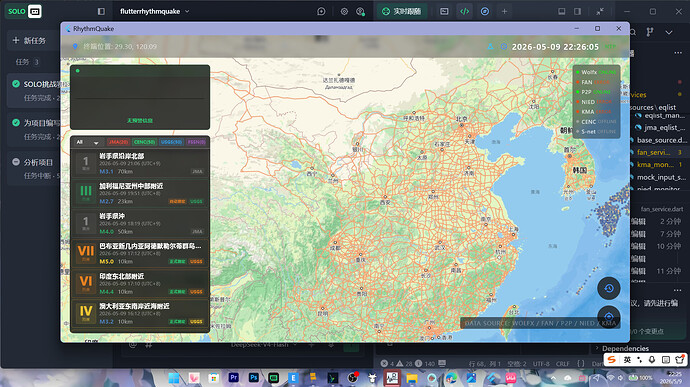The width and height of the screenshot is (690, 387).
Task: Select the real-time follow button in SOLO
Action: (401, 11)
